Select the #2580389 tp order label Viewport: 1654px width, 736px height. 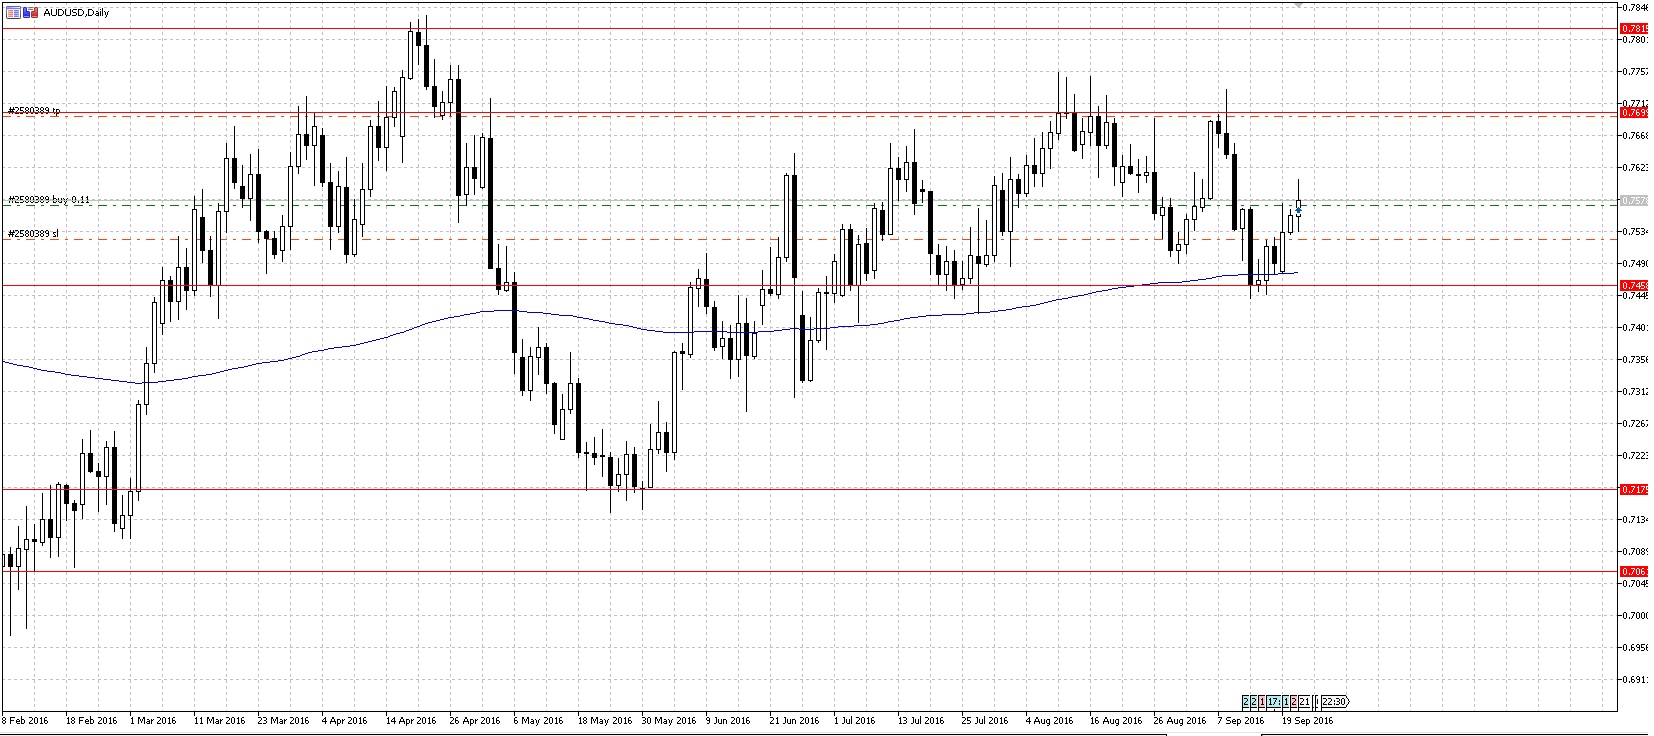34,110
